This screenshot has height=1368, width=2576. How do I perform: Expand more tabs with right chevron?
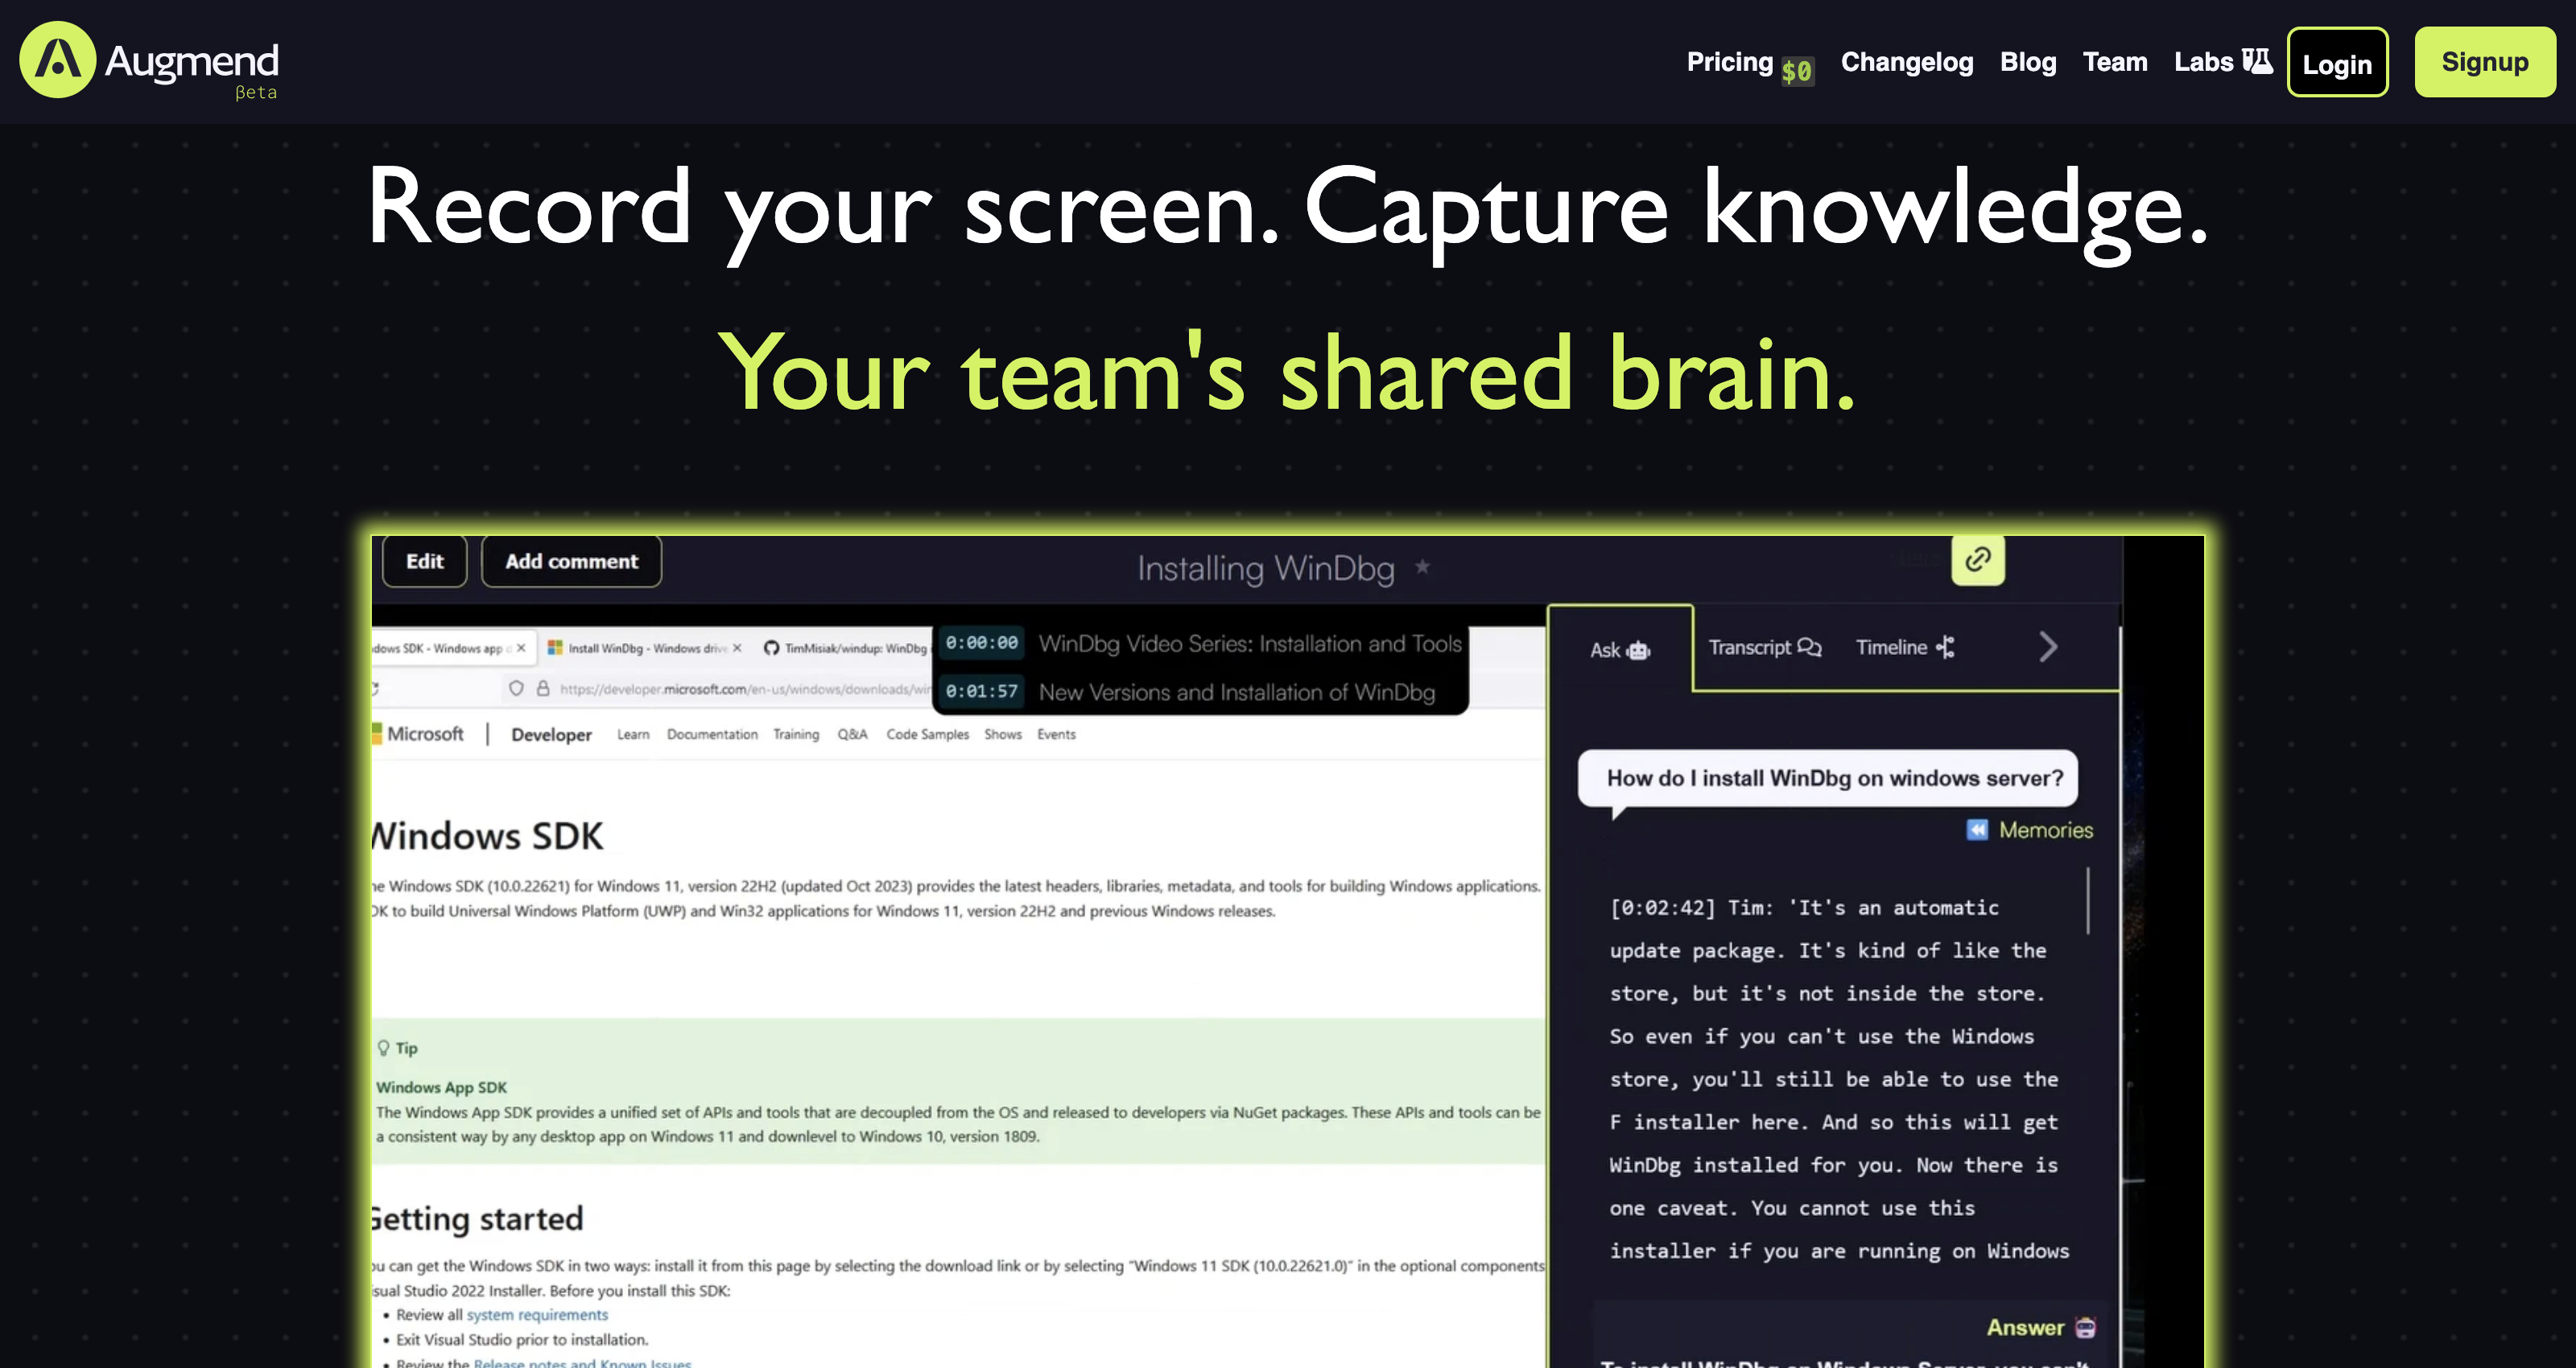coord(2048,648)
